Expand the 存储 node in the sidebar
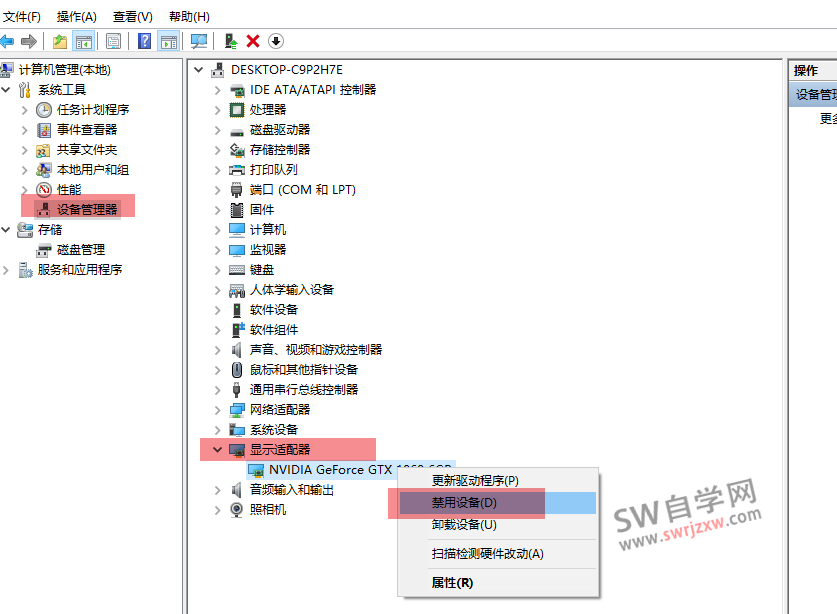The height and width of the screenshot is (614, 837). pyautogui.click(x=6, y=229)
